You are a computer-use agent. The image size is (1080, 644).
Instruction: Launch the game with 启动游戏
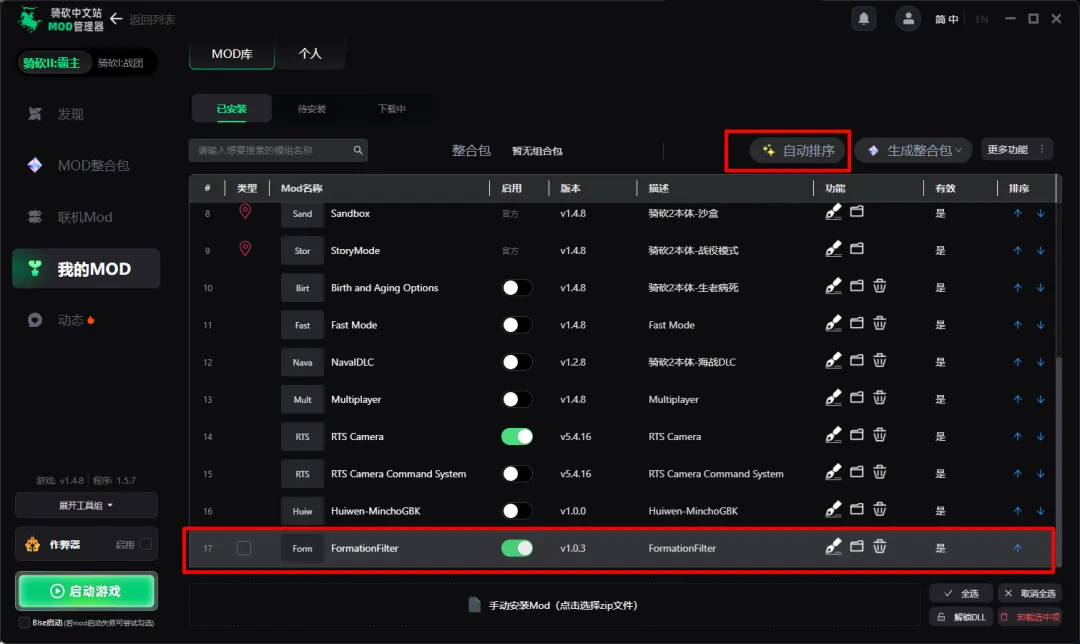click(86, 591)
